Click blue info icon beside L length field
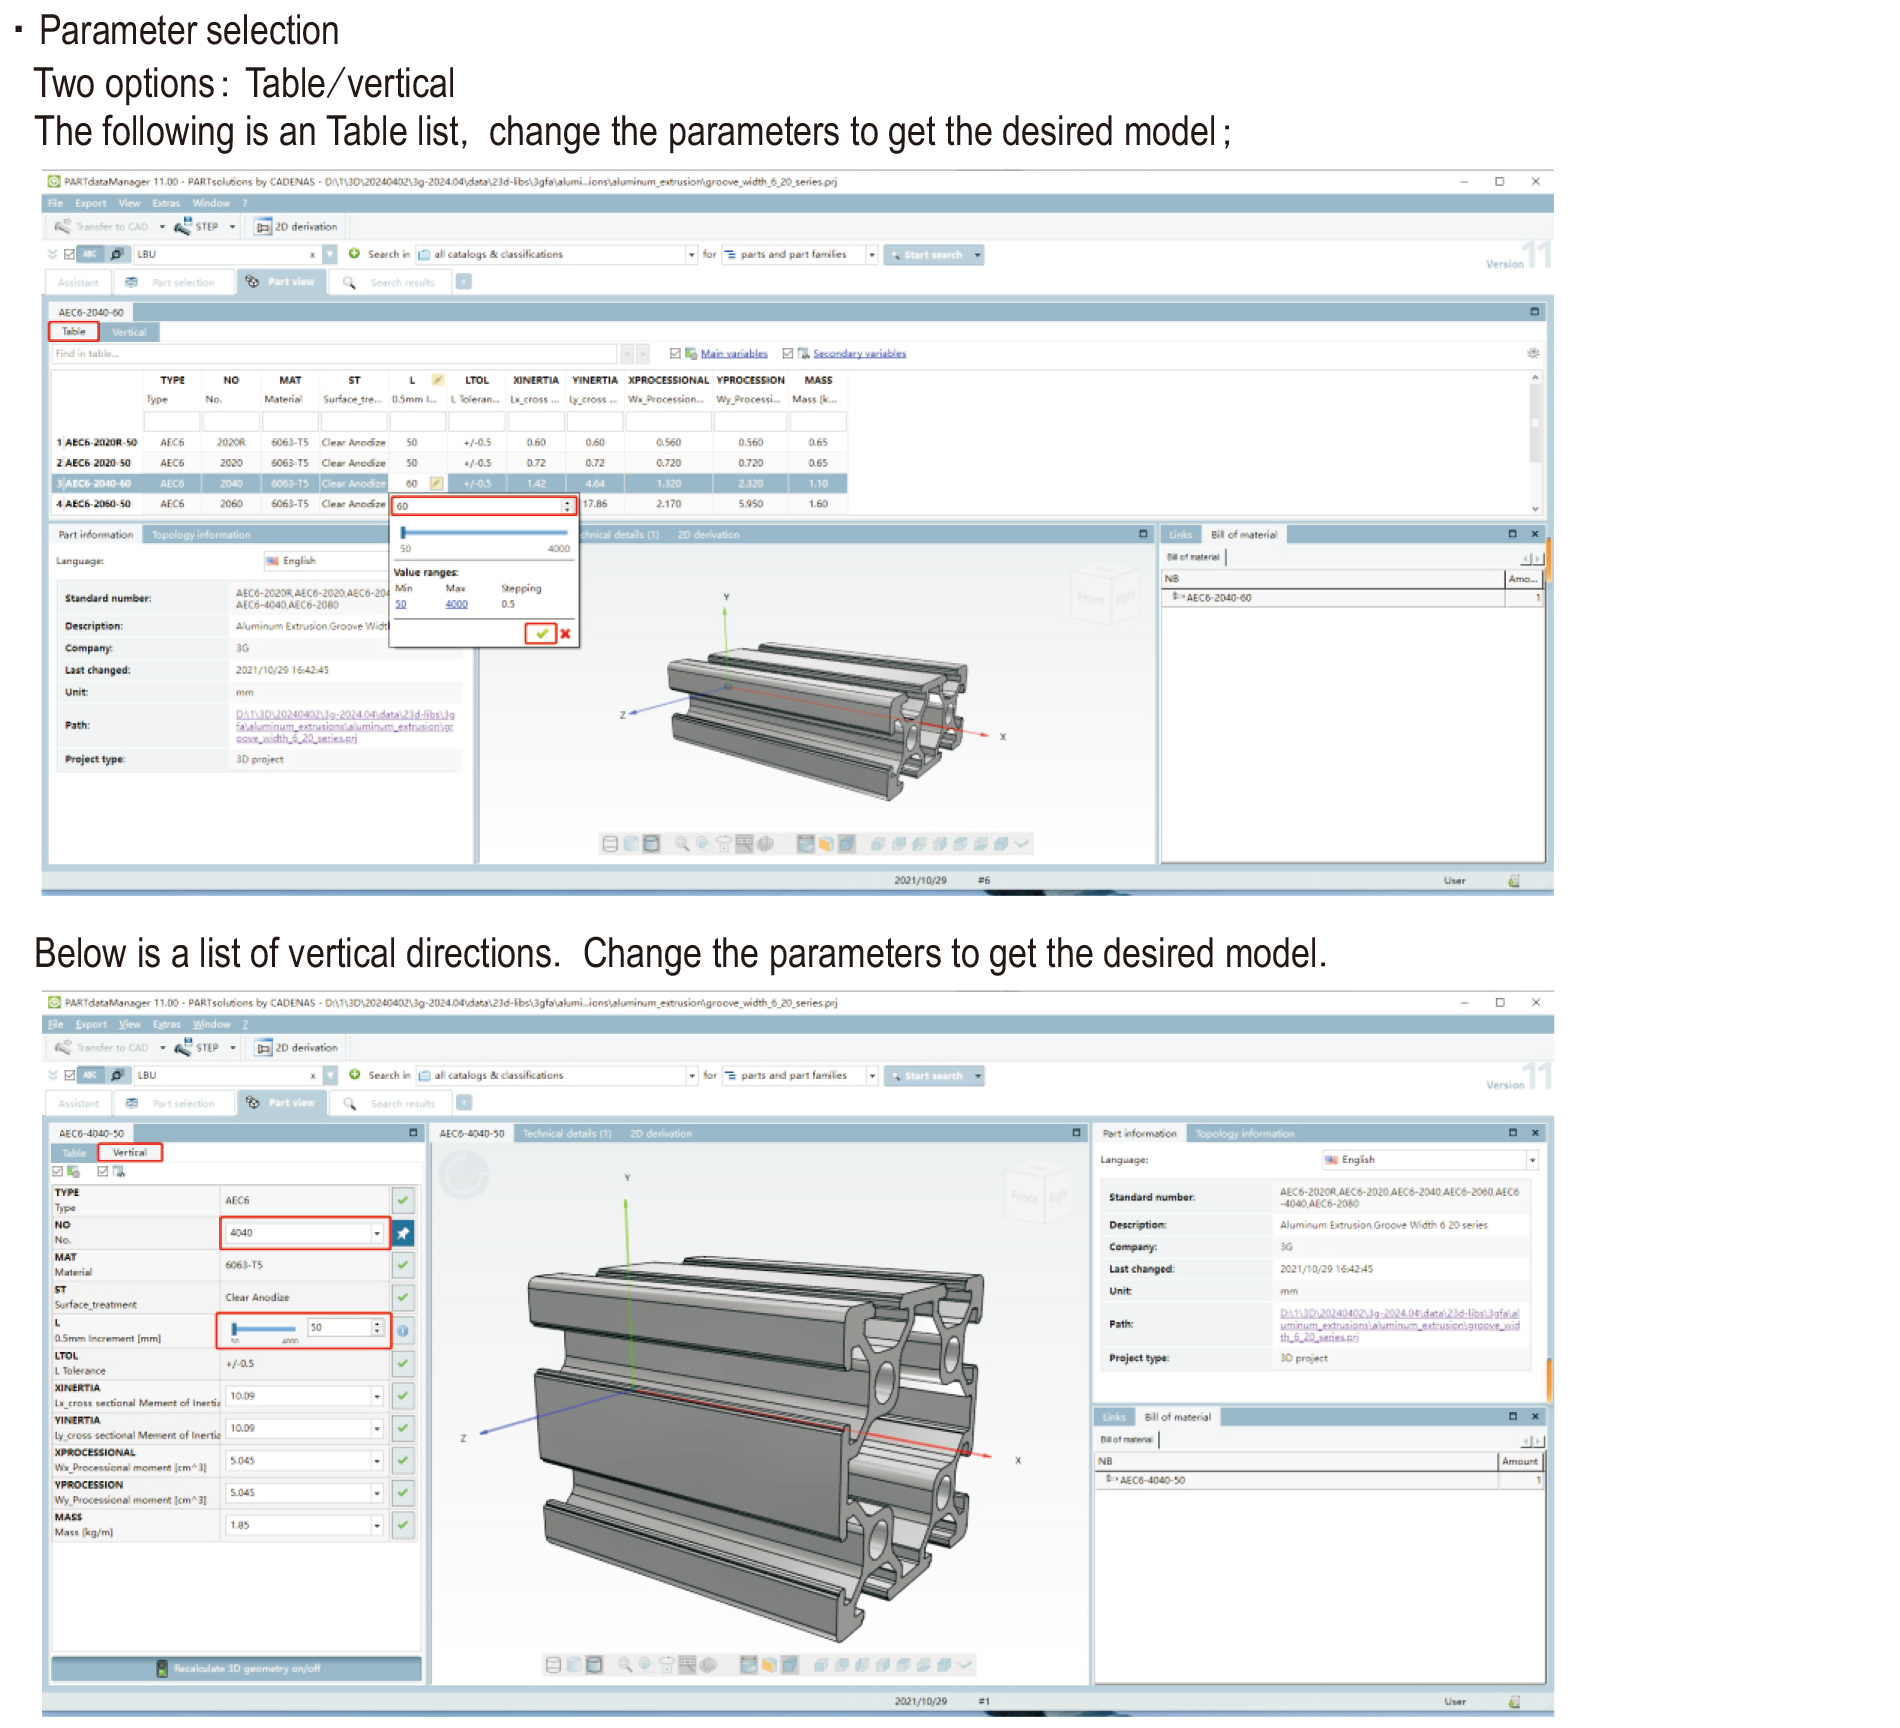This screenshot has height=1728, width=1900. coord(403,1331)
